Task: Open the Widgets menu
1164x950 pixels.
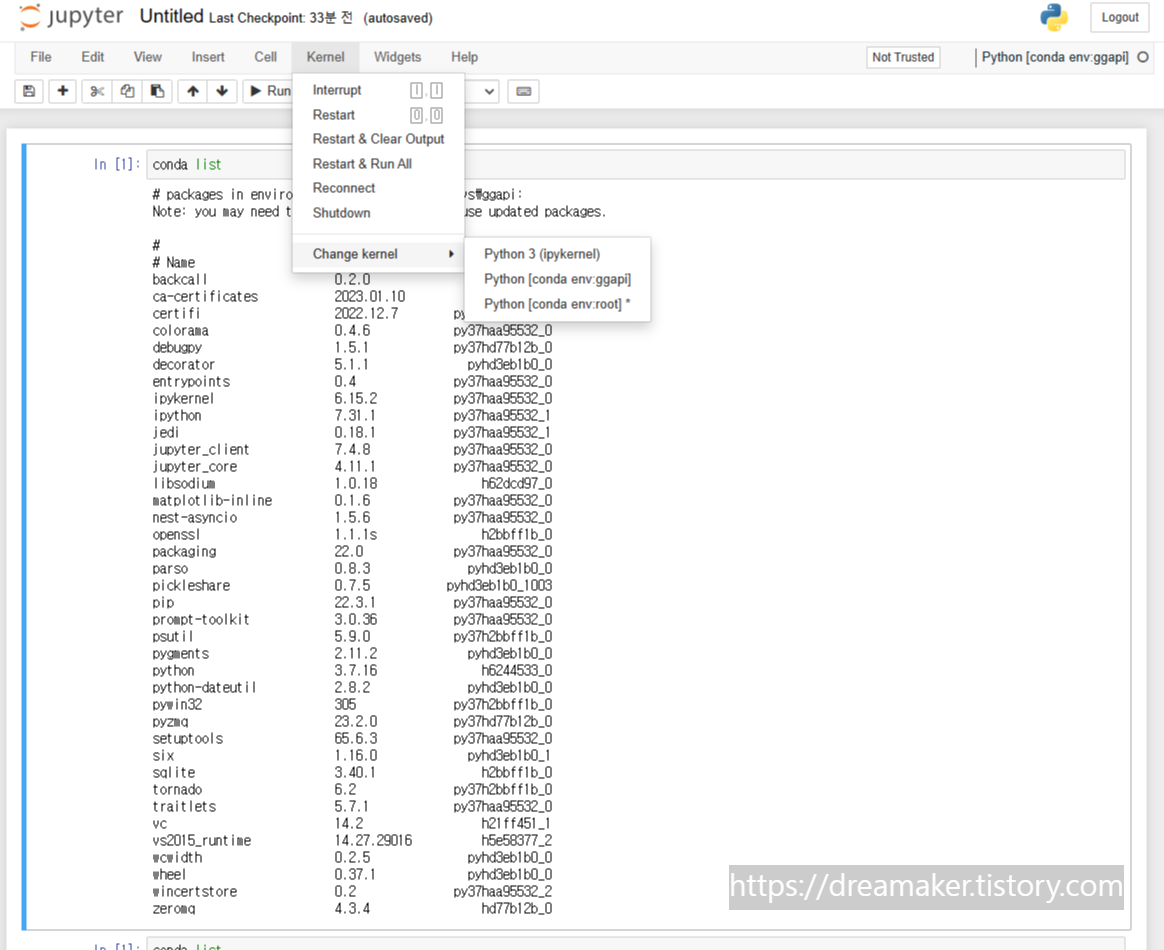Action: pos(397,57)
